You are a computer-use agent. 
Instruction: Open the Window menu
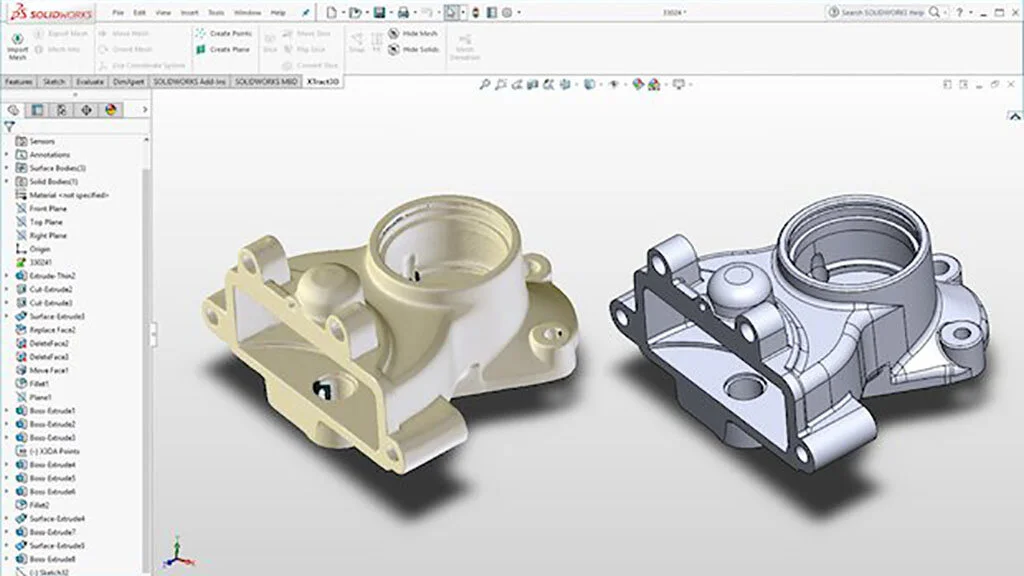click(247, 12)
